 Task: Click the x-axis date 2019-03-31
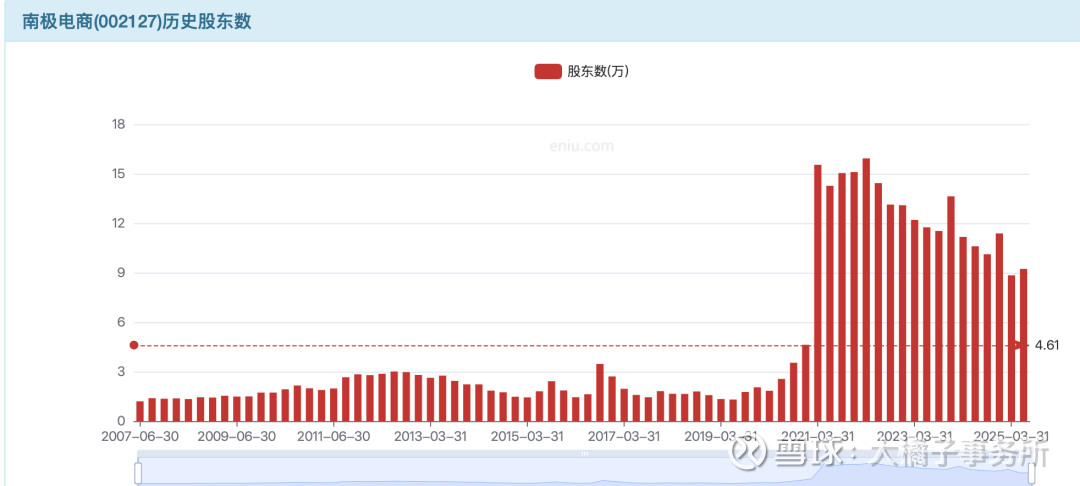(721, 436)
